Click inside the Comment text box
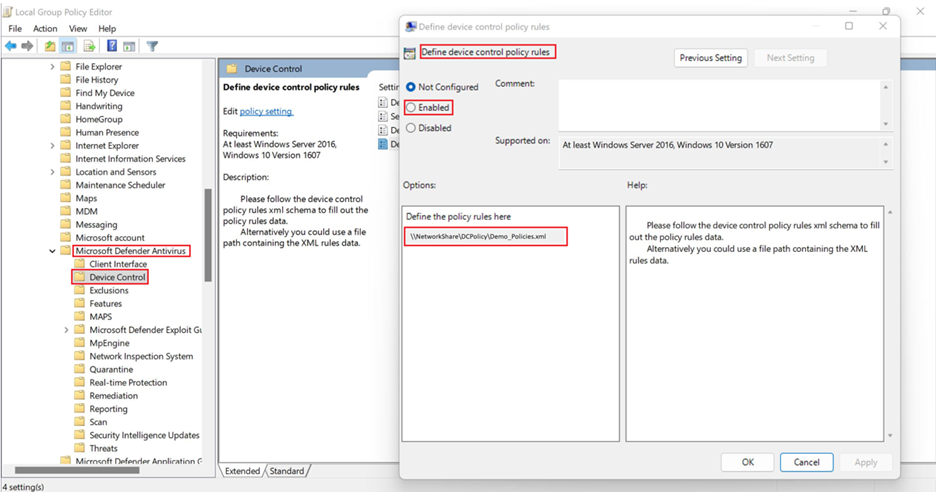Image resolution: width=936 pixels, height=492 pixels. (x=720, y=105)
